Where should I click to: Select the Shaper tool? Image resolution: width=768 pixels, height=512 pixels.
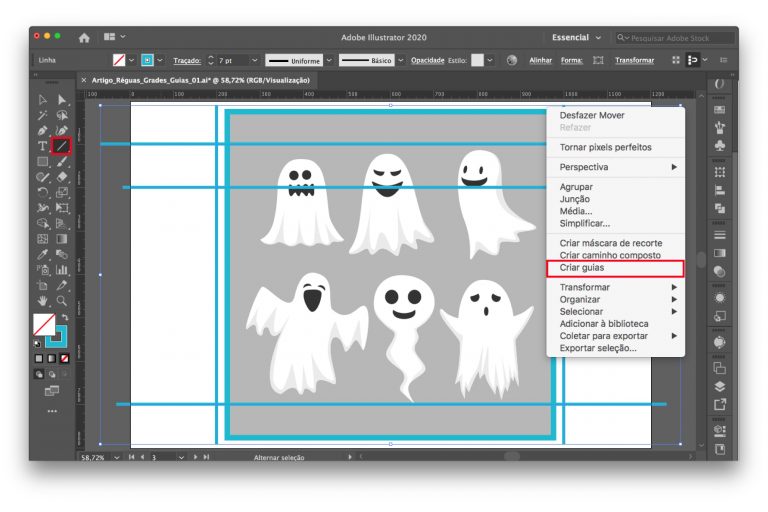pos(43,177)
